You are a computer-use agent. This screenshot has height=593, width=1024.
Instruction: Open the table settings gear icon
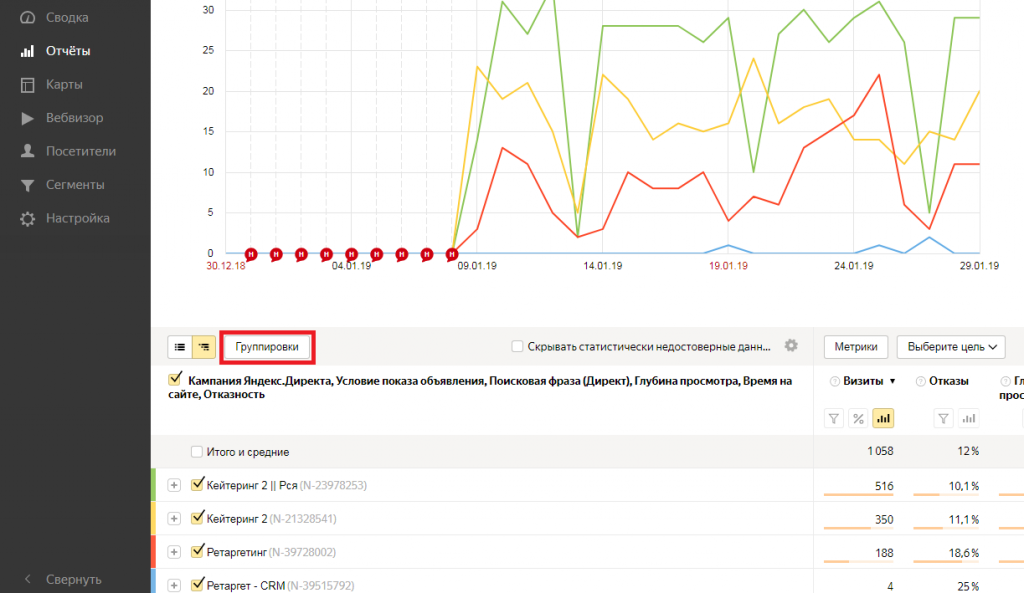pos(790,345)
